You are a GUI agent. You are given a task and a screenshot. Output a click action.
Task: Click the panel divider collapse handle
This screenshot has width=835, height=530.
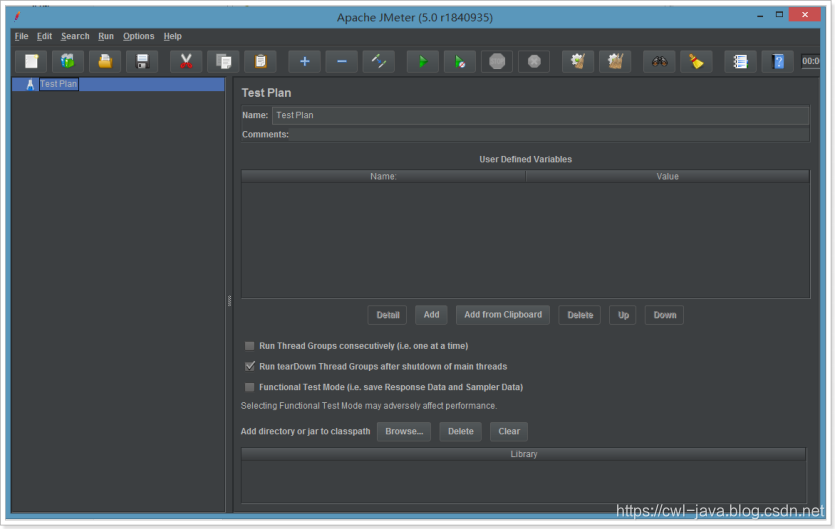tap(230, 301)
